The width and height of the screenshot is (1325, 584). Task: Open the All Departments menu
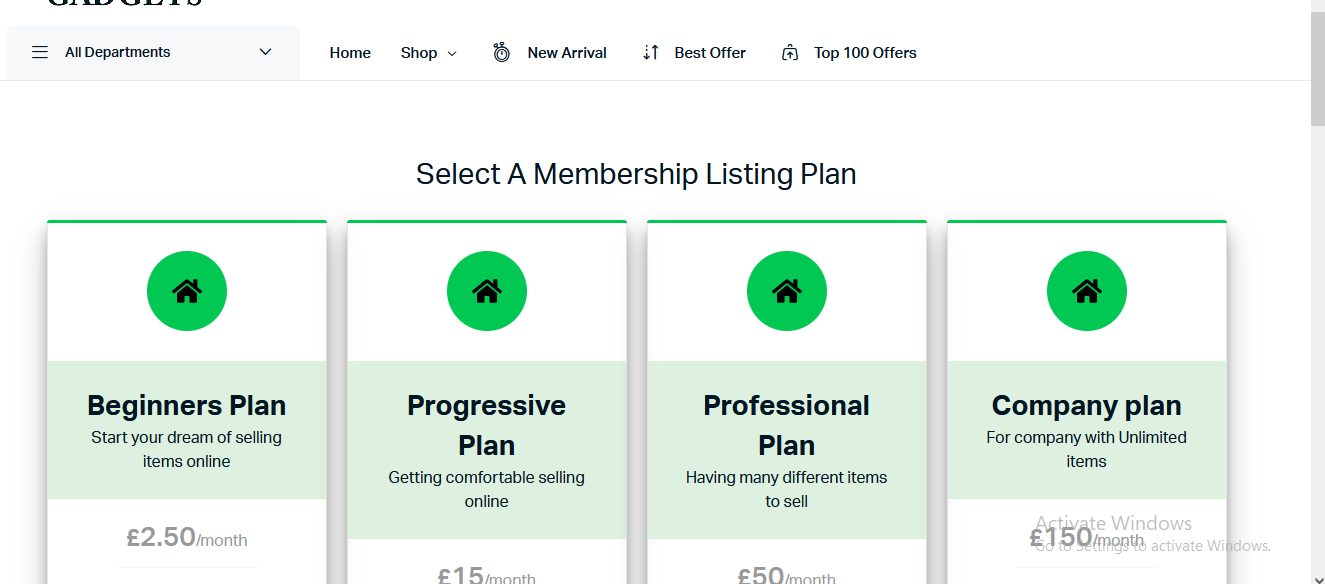click(x=118, y=52)
